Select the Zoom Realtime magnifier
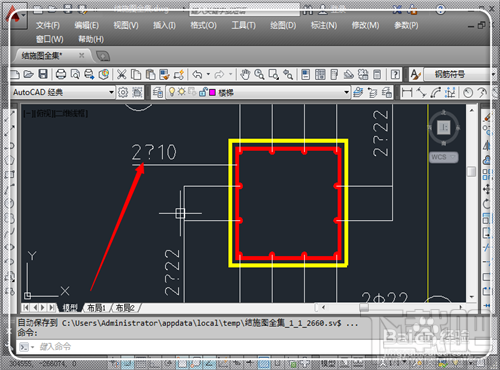The height and width of the screenshot is (370, 500). (x=259, y=74)
